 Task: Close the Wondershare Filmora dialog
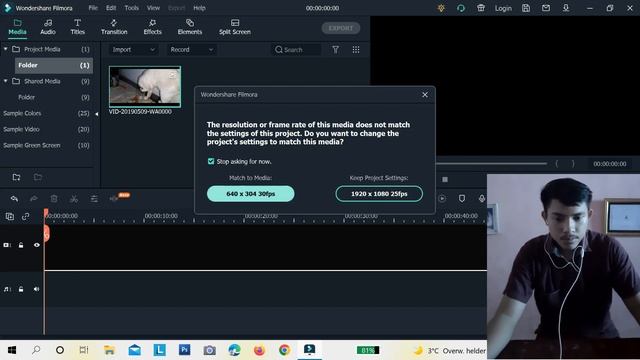425,94
